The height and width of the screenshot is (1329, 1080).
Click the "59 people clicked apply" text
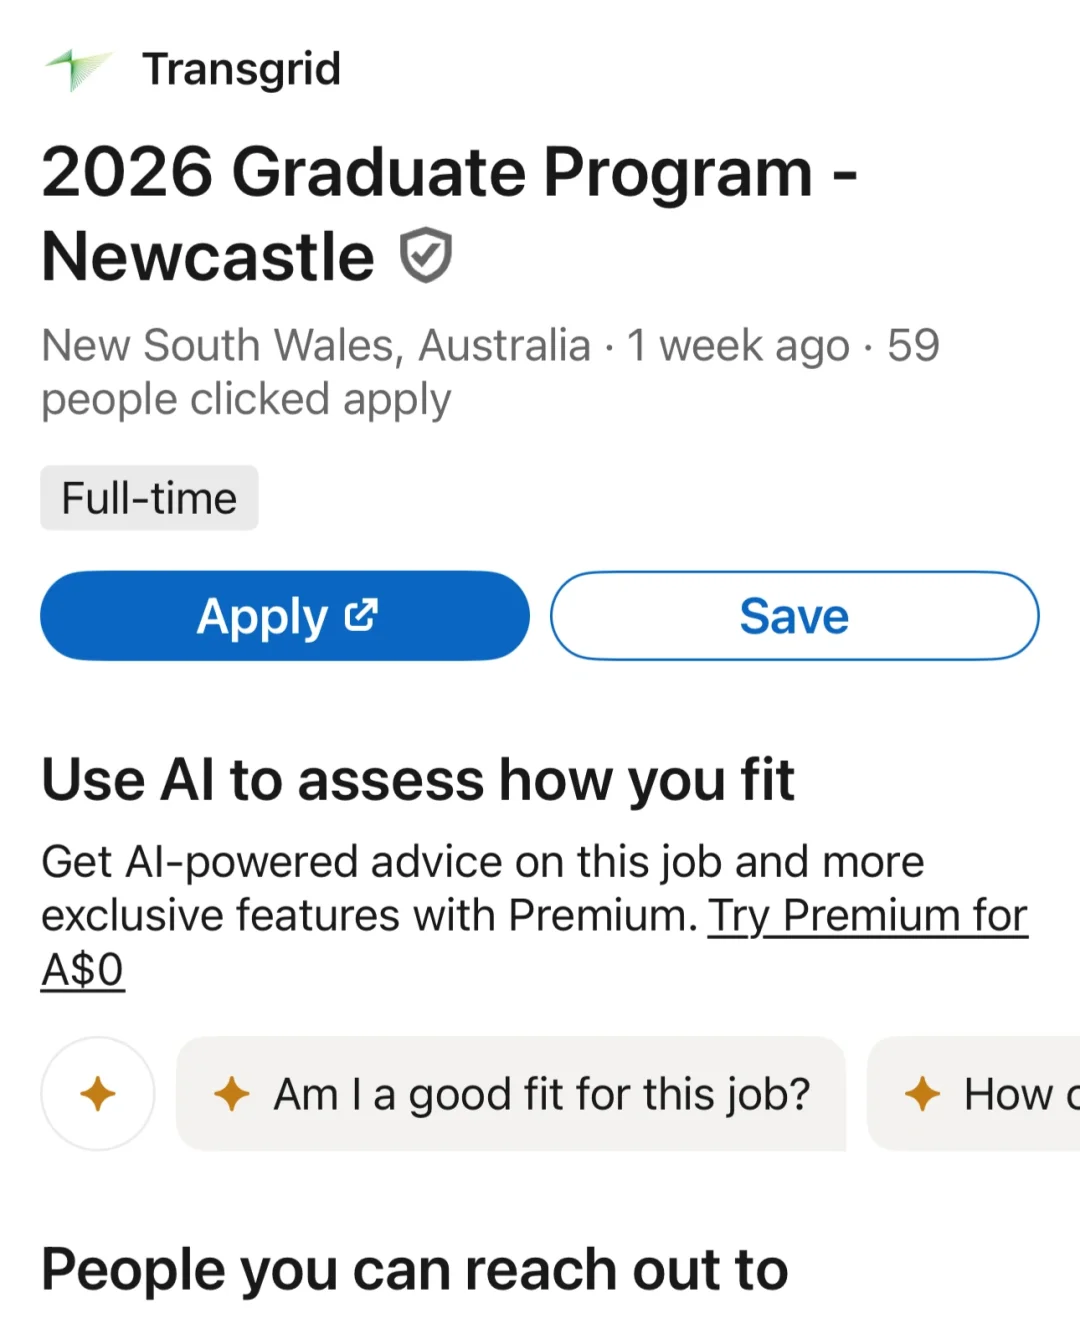[x=245, y=400]
